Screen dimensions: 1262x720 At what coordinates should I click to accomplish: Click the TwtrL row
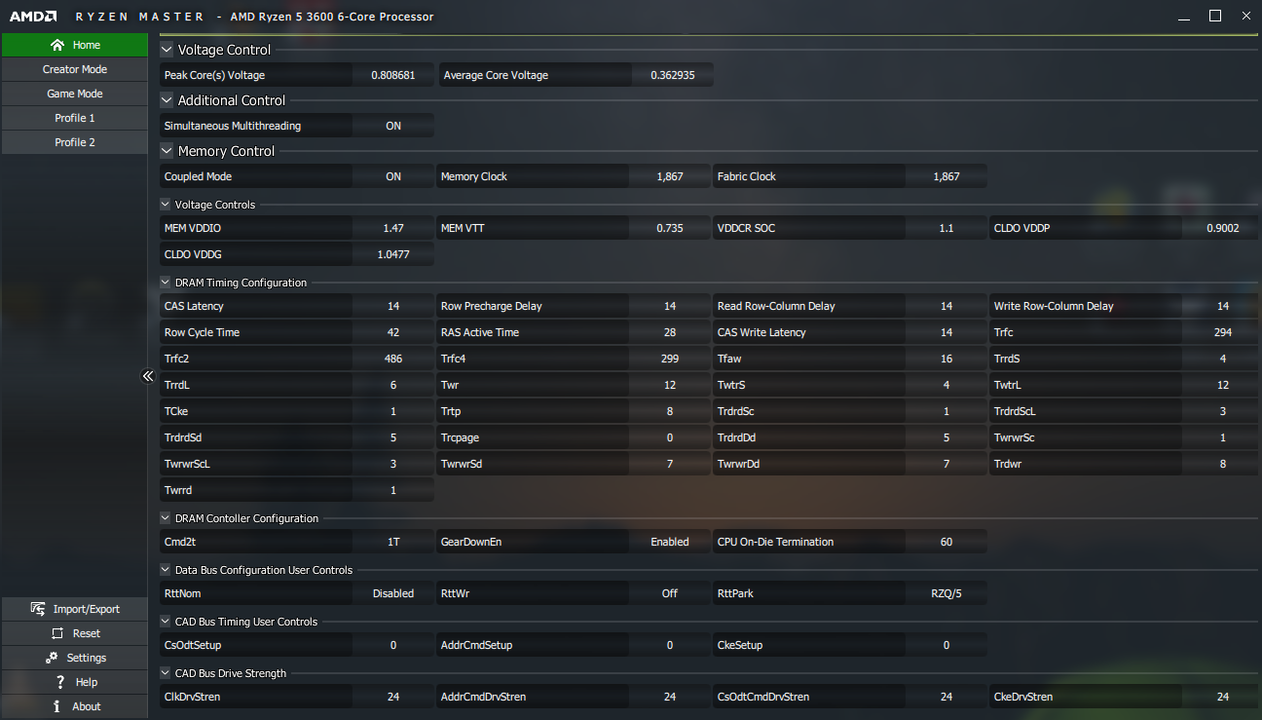(x=1124, y=385)
